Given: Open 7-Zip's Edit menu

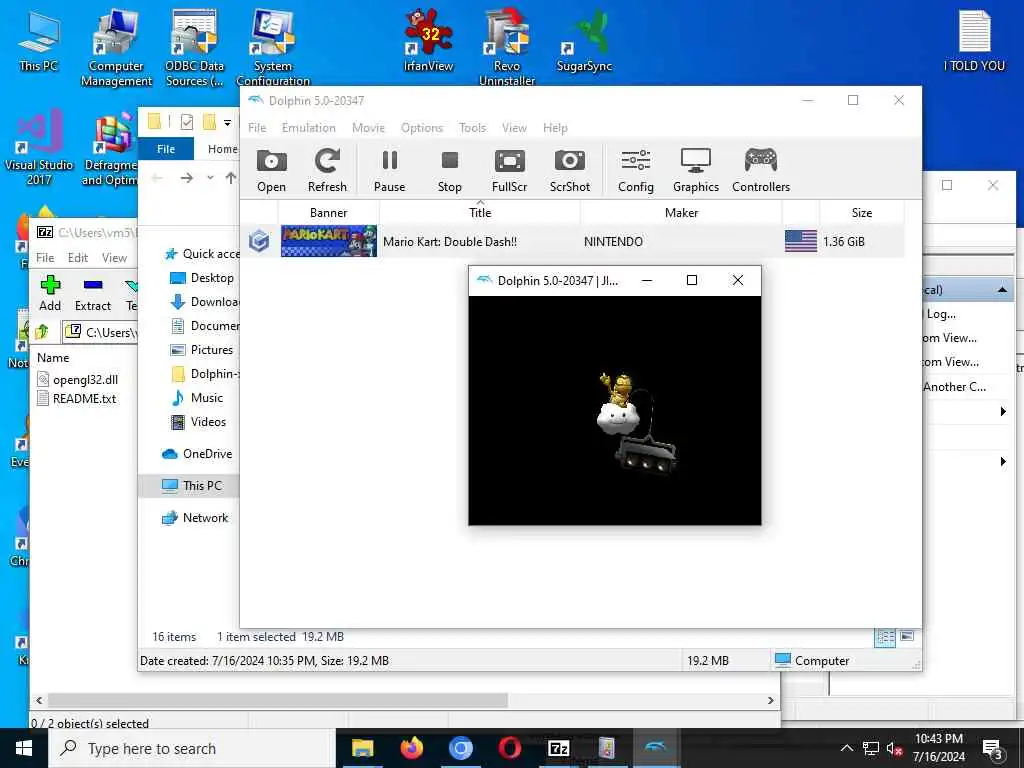Looking at the screenshot, I should pos(78,258).
